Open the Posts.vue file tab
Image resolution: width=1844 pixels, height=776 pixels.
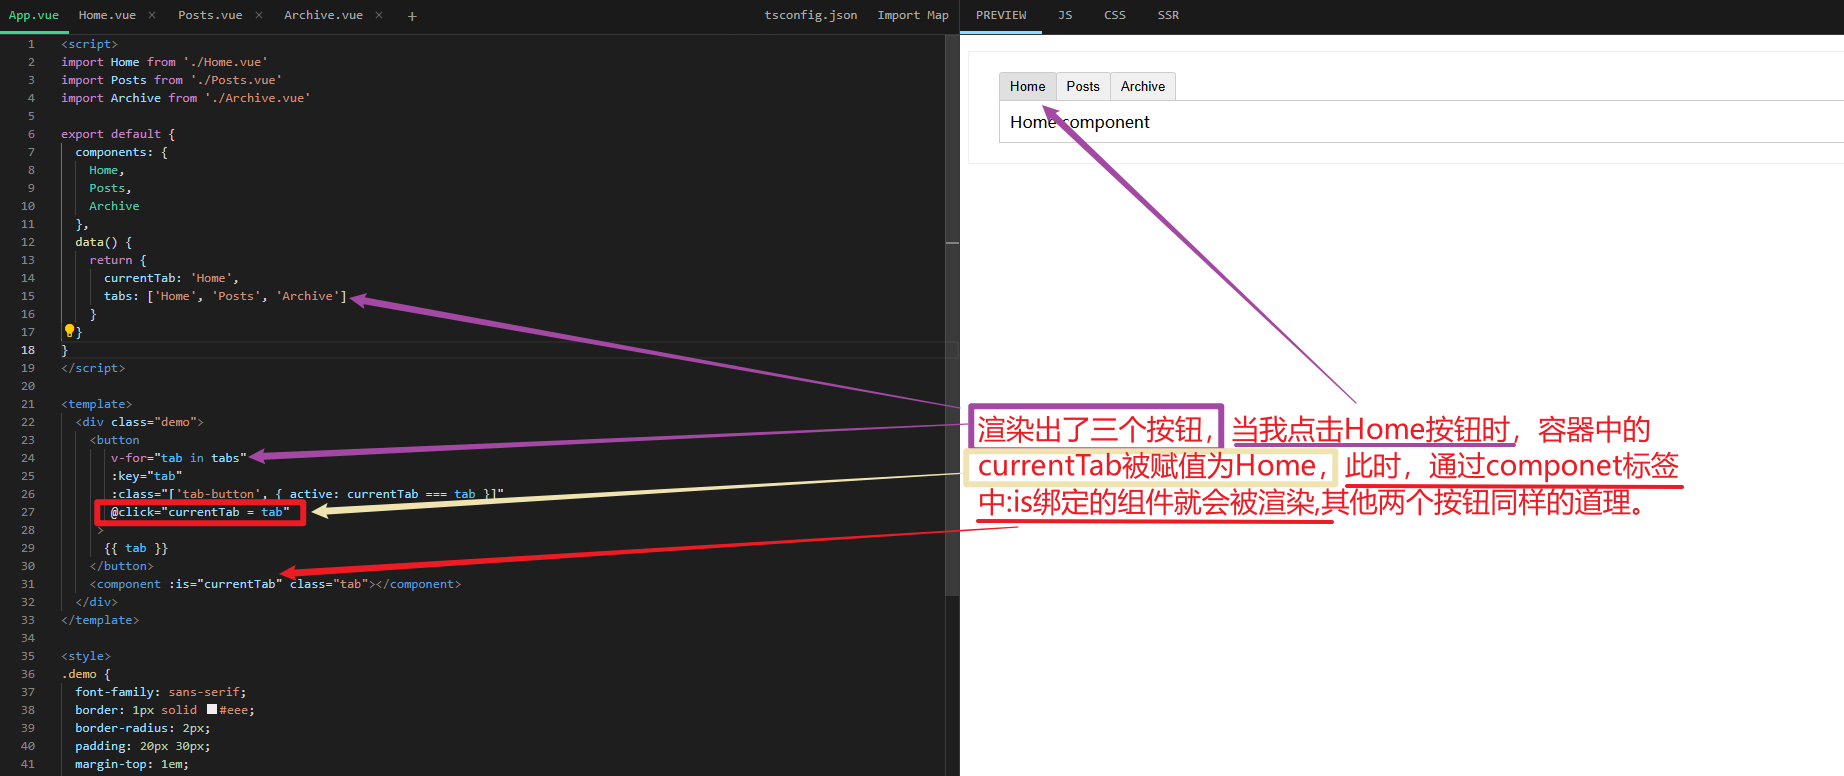[210, 15]
